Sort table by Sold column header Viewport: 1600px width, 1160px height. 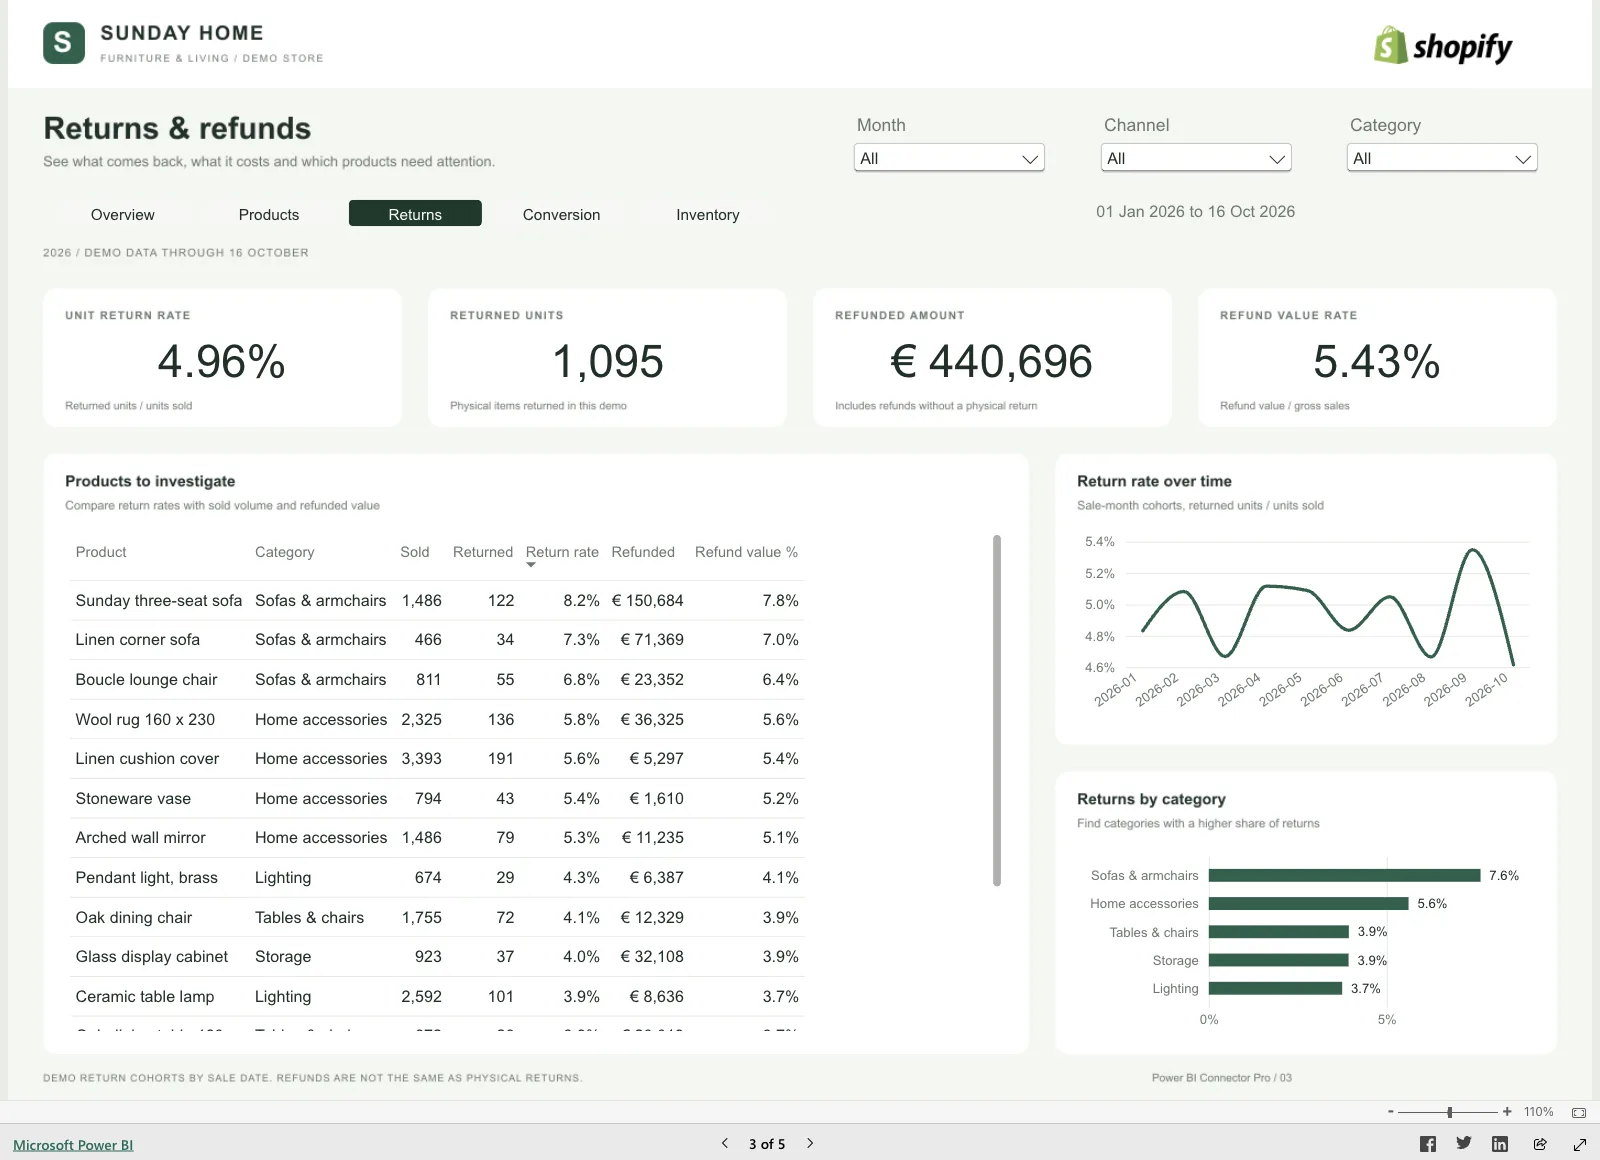pos(415,552)
